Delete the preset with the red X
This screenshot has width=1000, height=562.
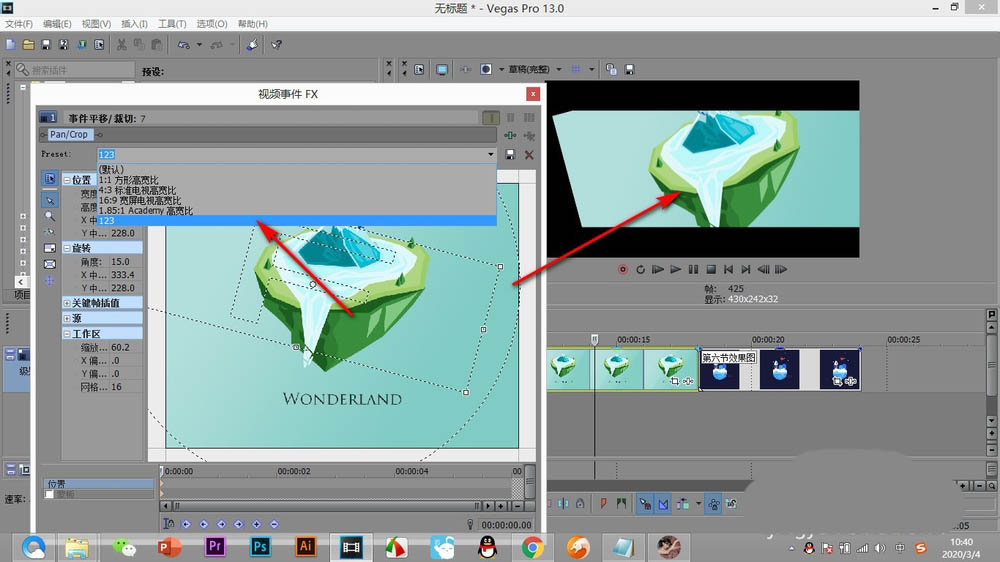tap(529, 154)
